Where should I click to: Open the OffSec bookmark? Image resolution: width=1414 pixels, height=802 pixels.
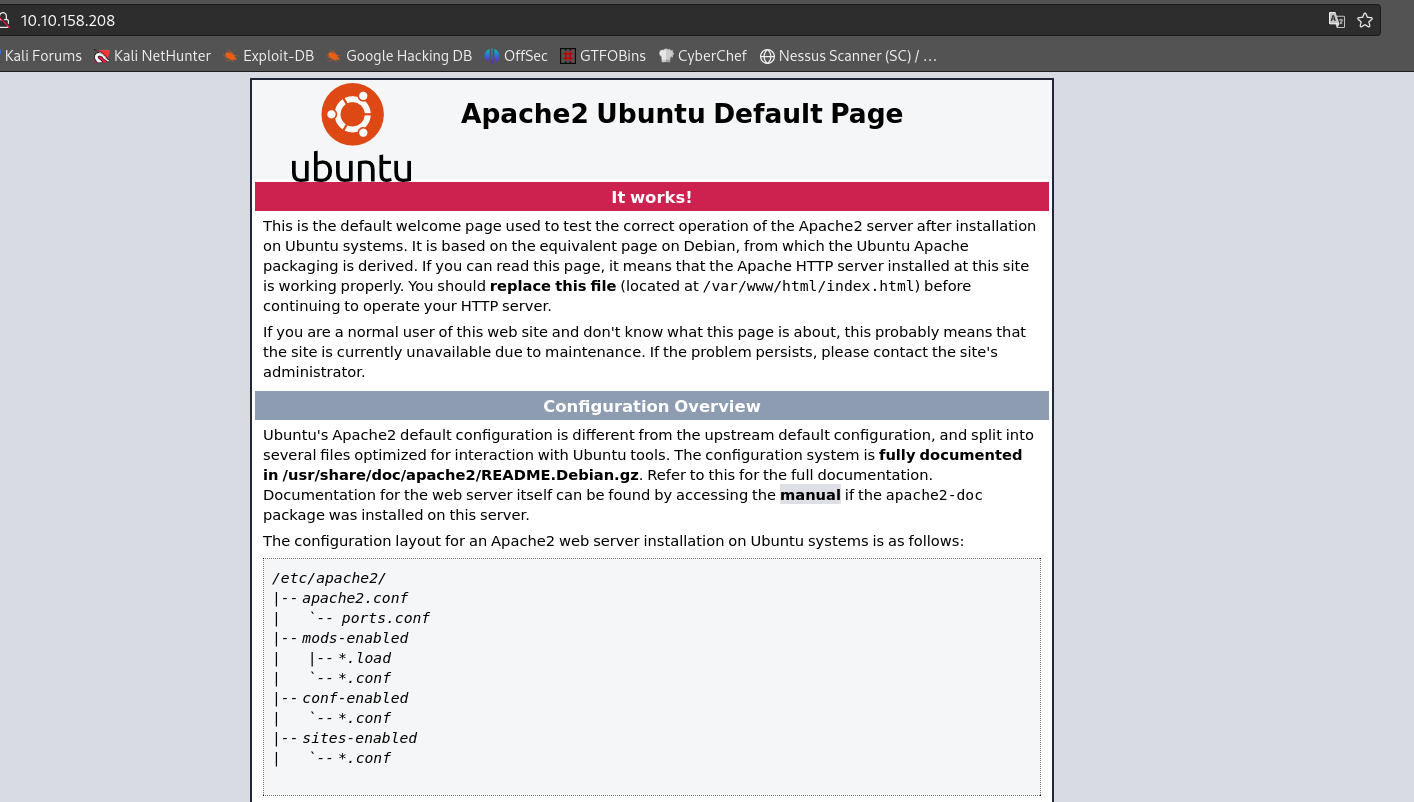515,56
